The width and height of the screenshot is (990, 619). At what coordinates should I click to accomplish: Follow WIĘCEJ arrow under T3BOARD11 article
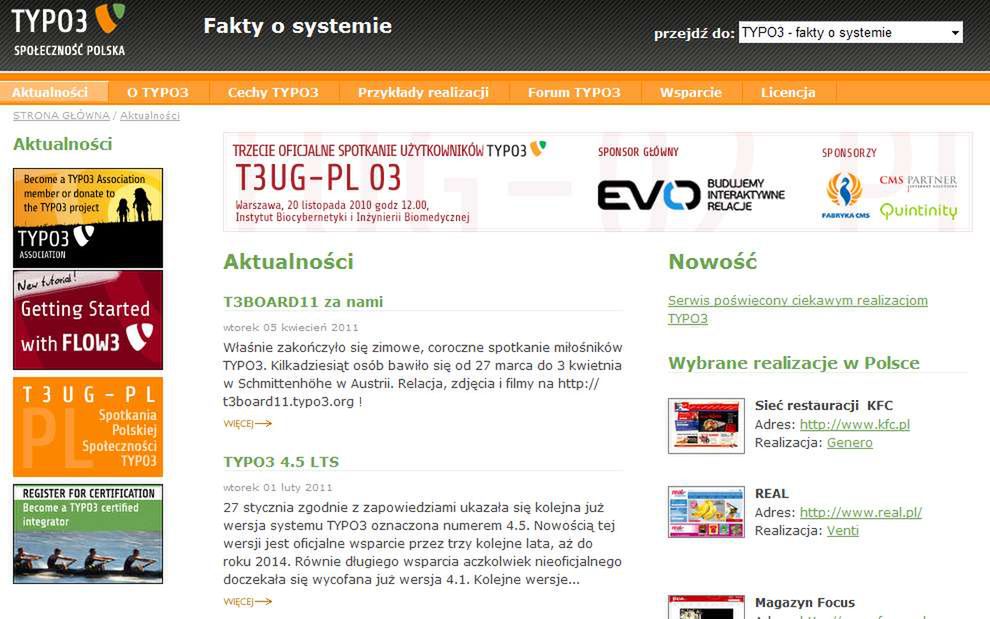tap(248, 423)
